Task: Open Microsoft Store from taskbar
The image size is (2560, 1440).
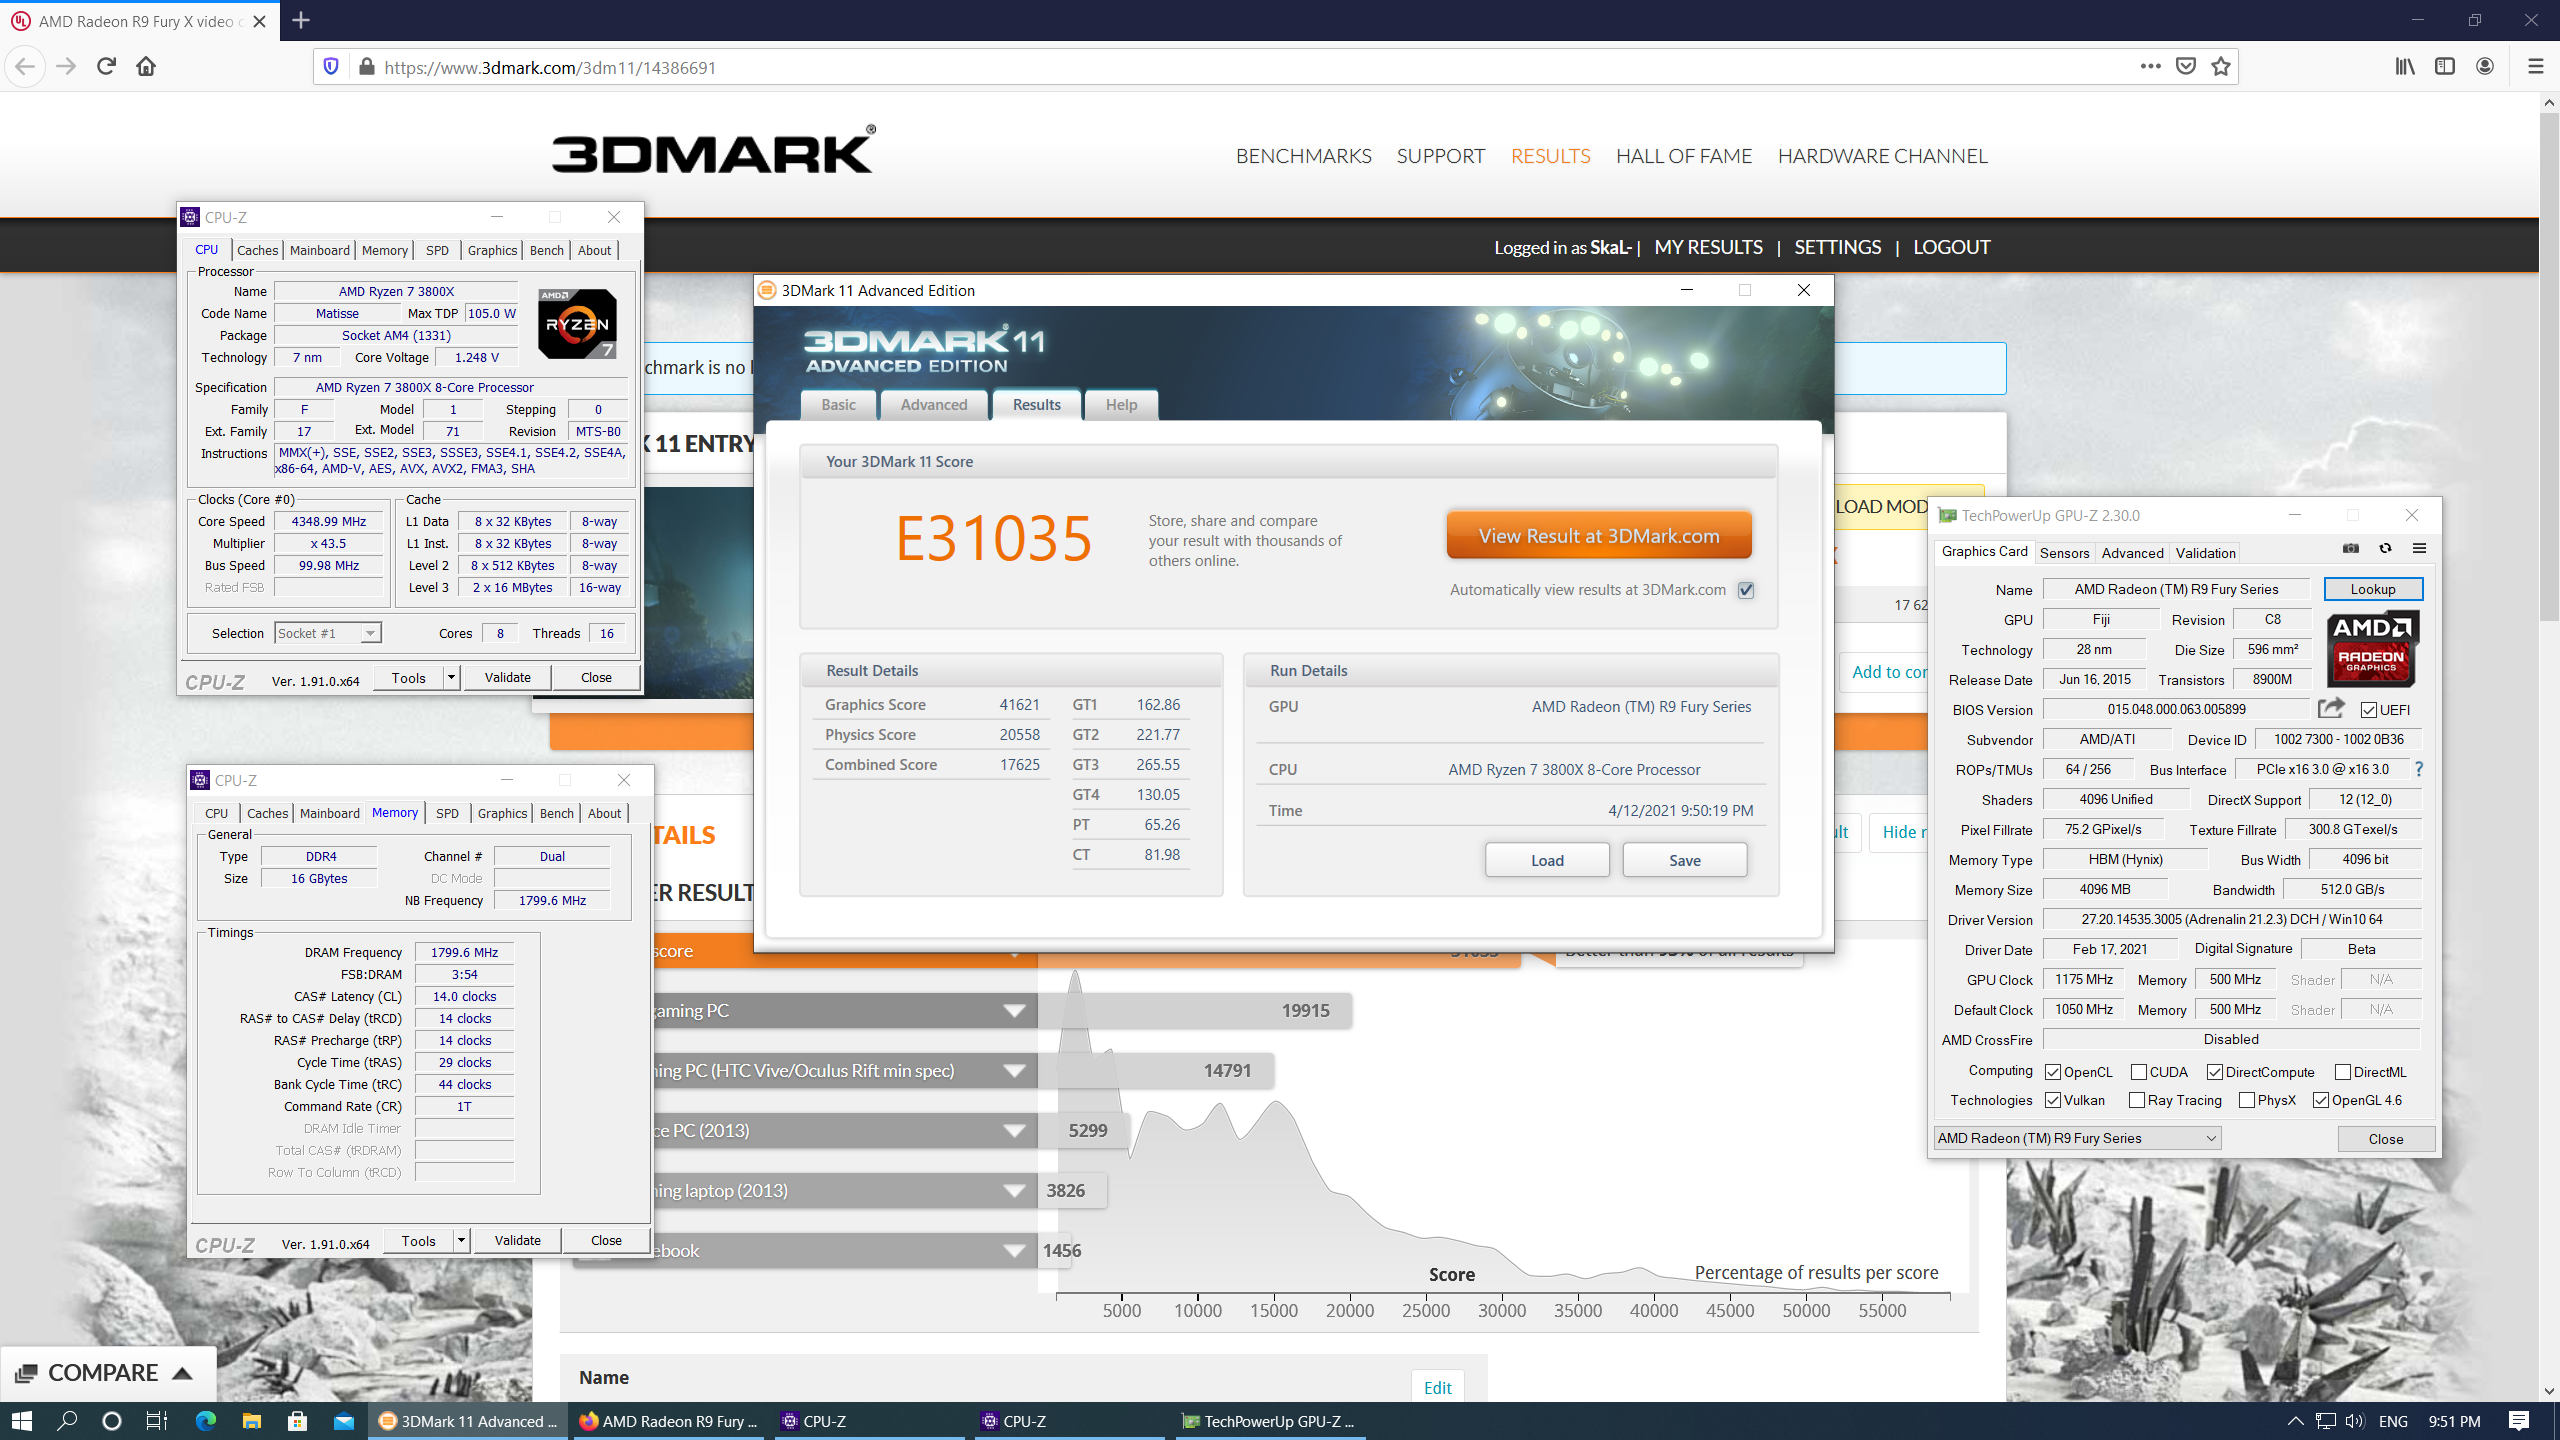Action: pyautogui.click(x=298, y=1421)
